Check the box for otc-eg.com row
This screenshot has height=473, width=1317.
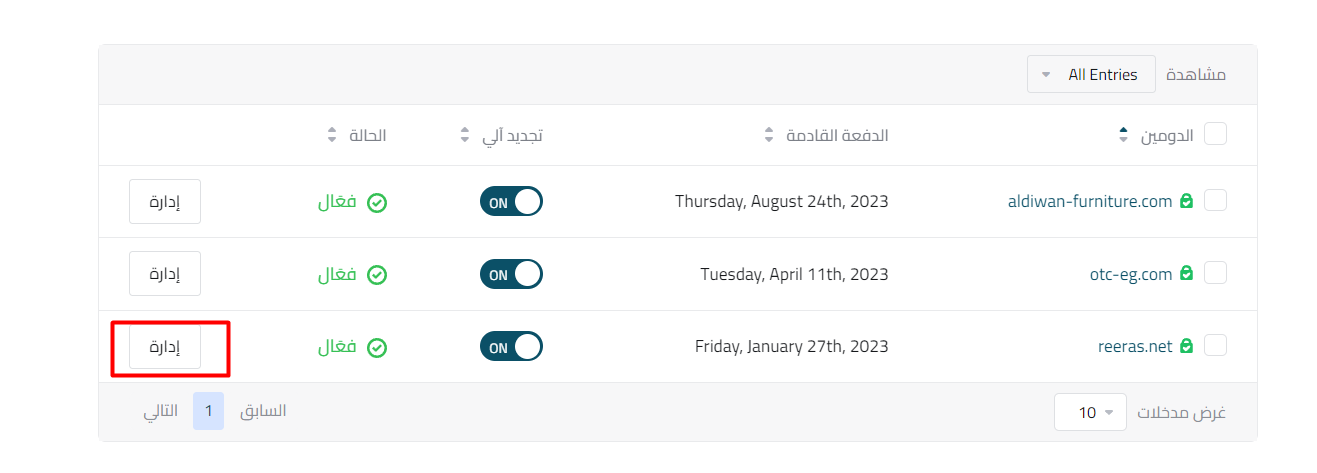pos(1215,273)
